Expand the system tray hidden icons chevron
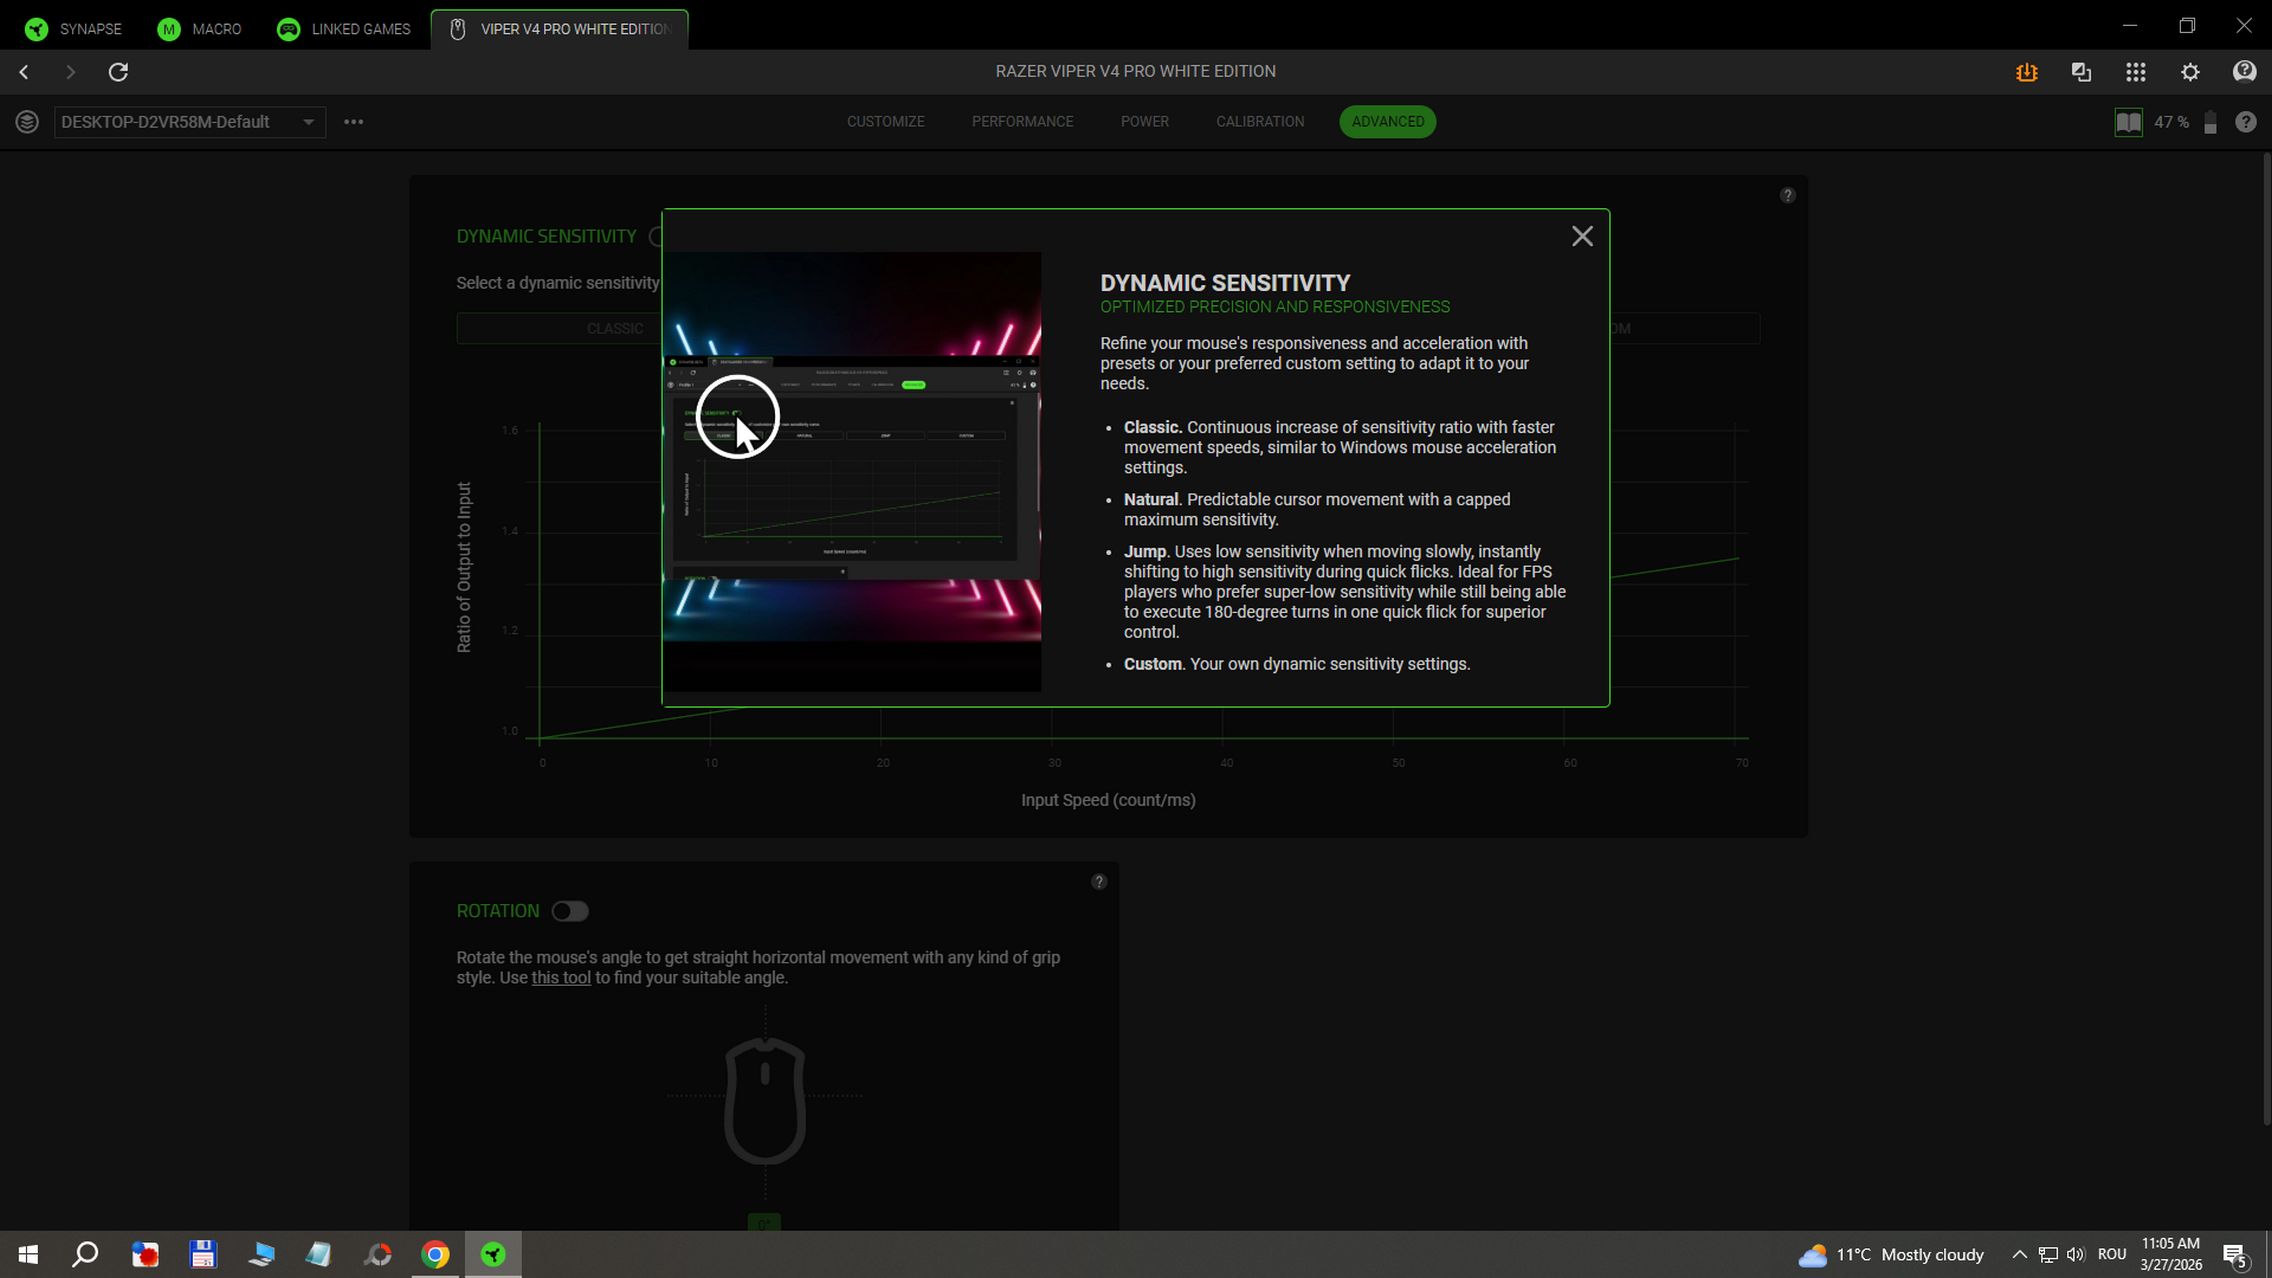Screen dimensions: 2272x1278 click(2018, 1254)
